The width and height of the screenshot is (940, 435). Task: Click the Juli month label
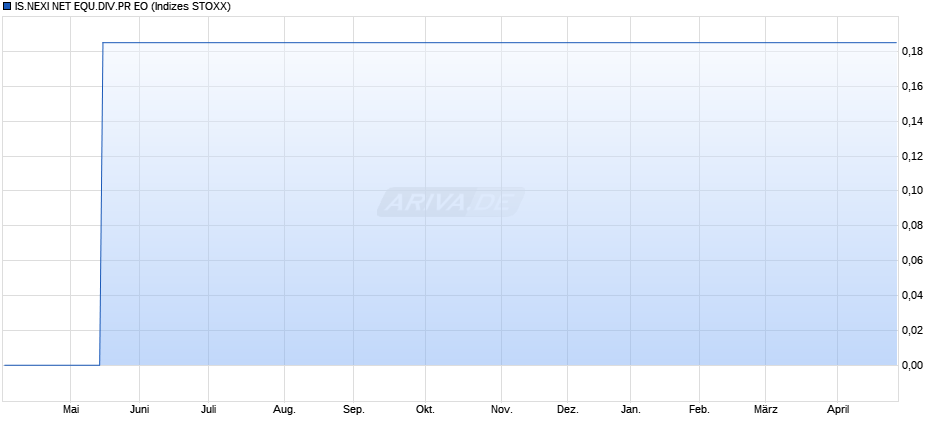[208, 409]
